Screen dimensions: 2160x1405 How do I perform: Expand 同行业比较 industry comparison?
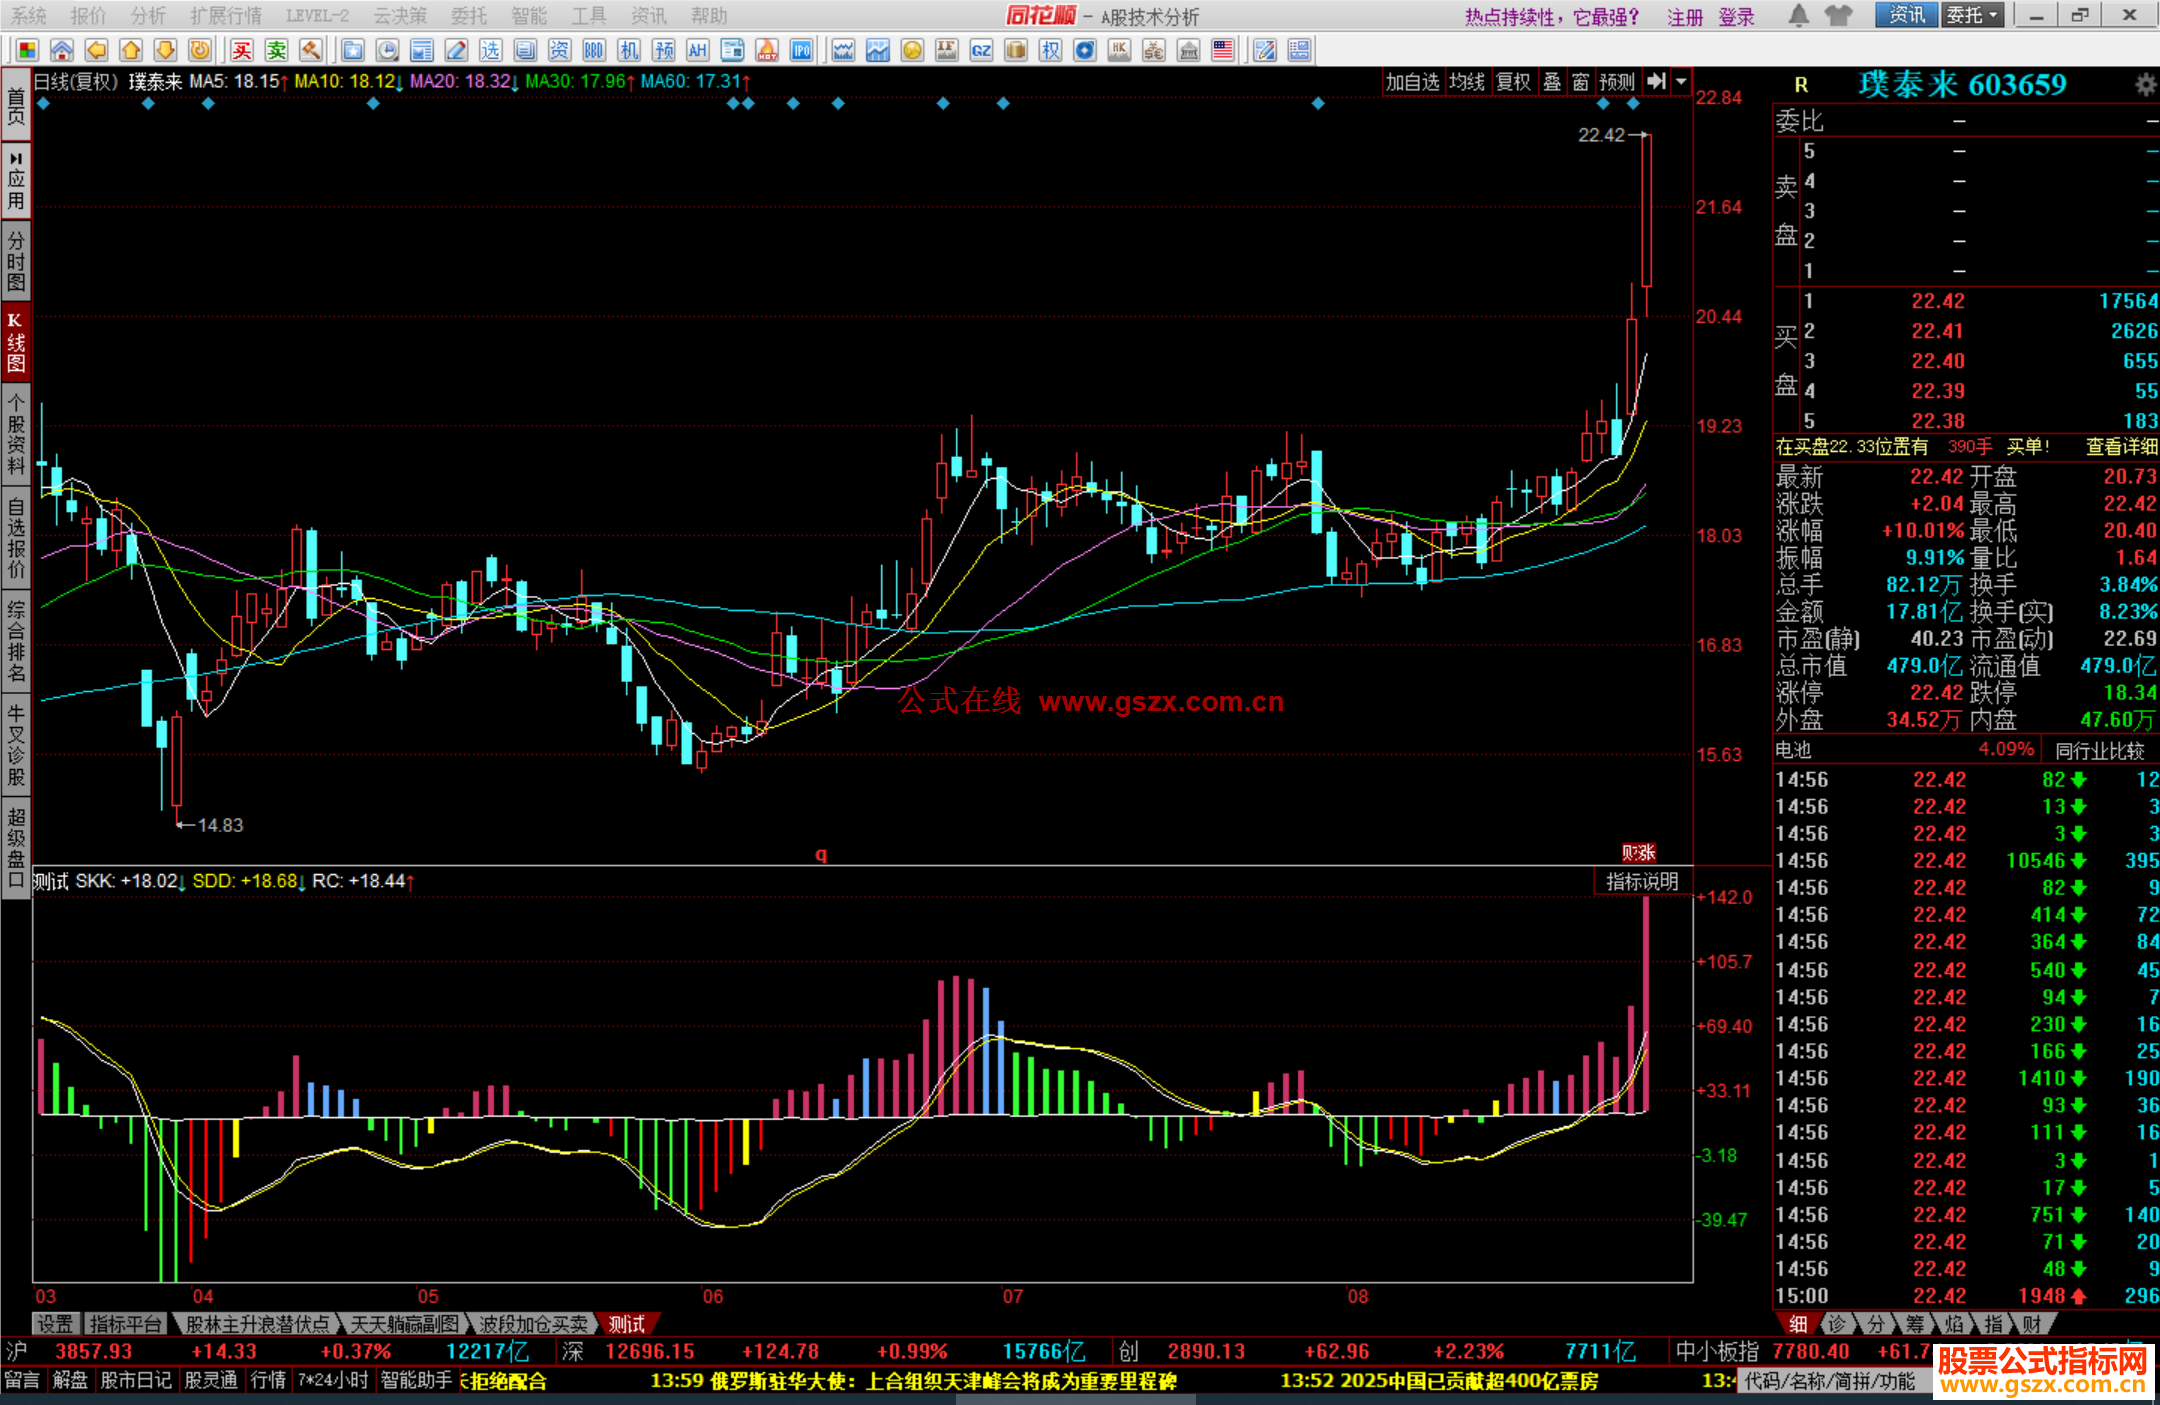pyautogui.click(x=2099, y=750)
